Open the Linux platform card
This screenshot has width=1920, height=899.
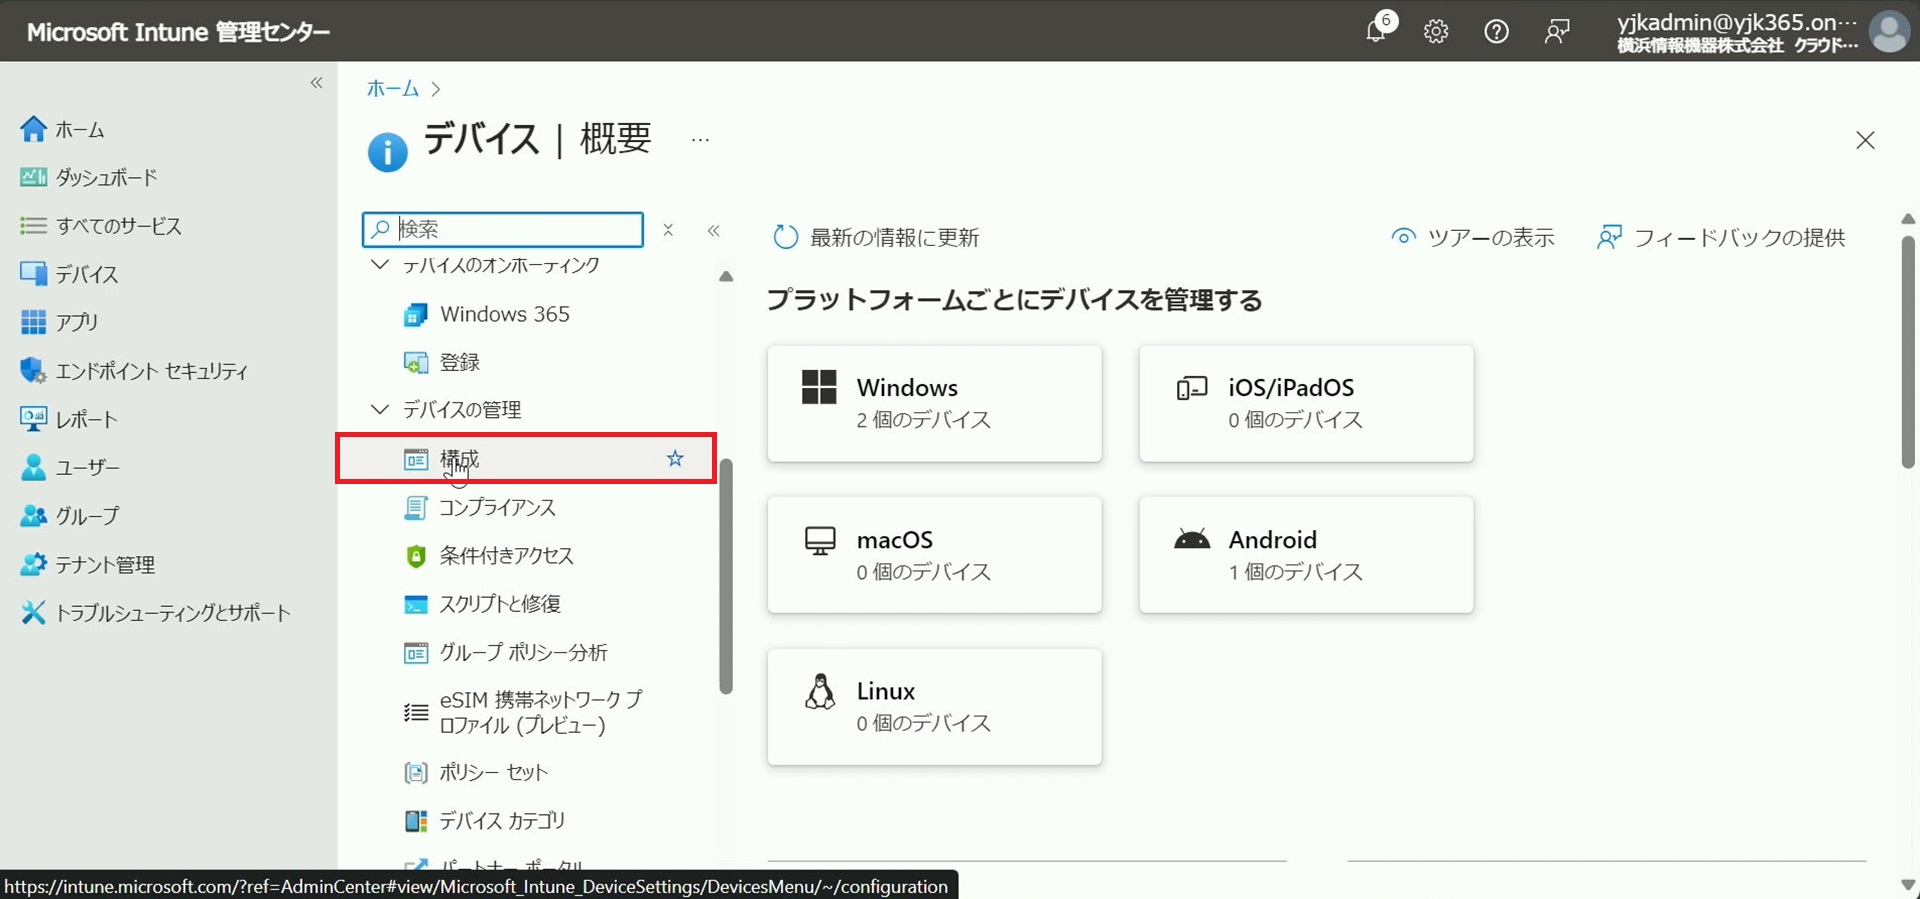(934, 707)
